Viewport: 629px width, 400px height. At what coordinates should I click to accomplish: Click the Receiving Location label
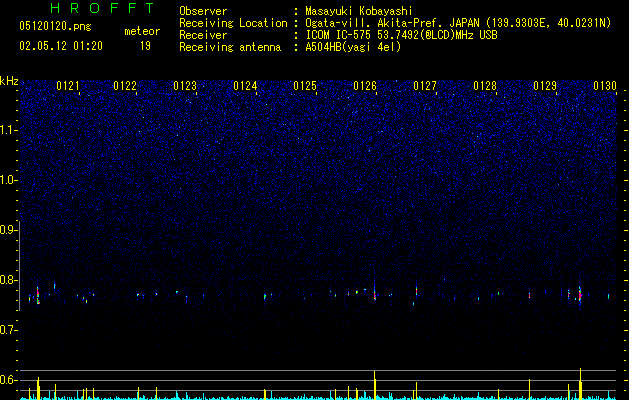[233, 23]
